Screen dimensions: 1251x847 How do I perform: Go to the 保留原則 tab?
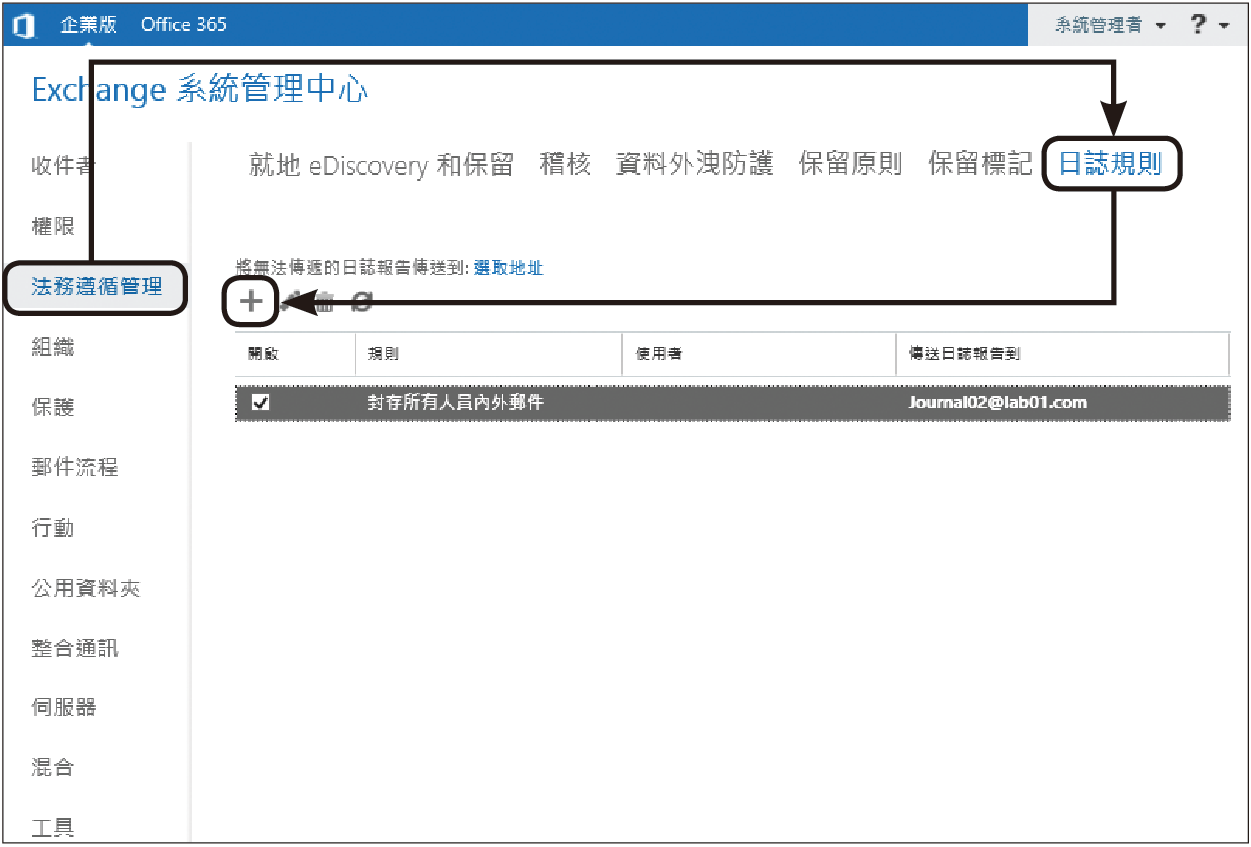click(x=851, y=164)
